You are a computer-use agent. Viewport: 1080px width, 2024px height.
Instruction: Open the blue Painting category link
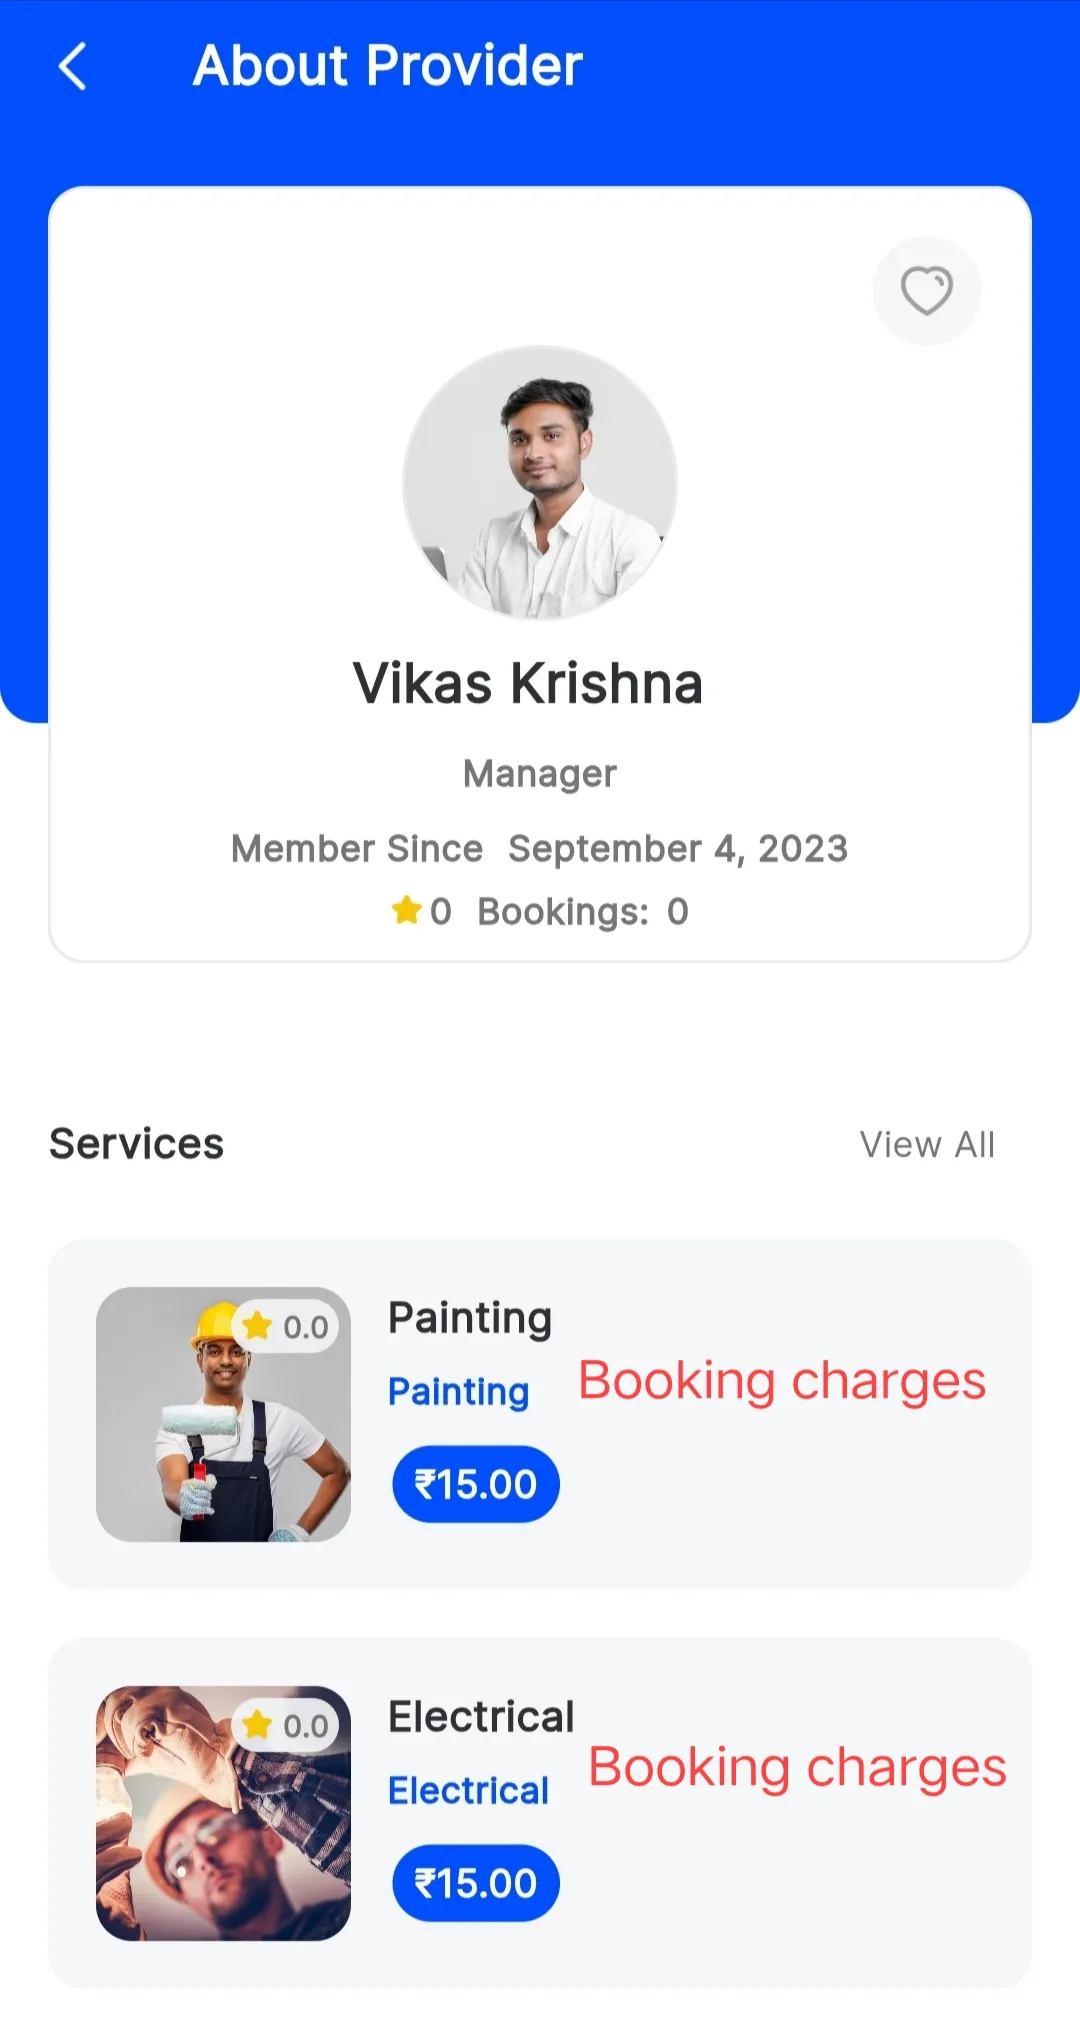click(459, 1392)
